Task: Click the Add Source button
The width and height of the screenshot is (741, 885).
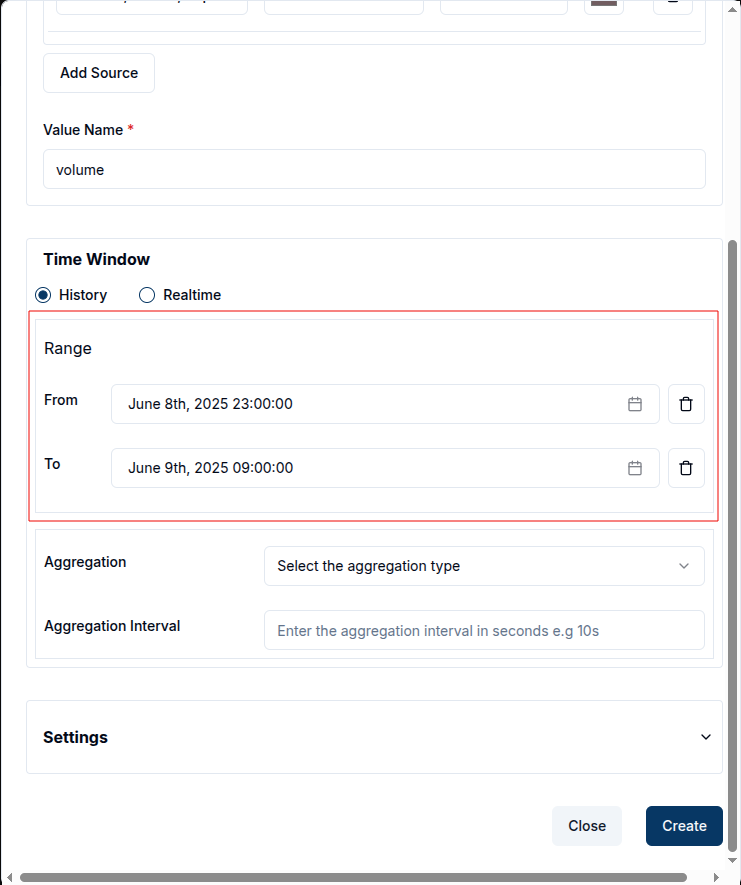Action: pos(99,73)
